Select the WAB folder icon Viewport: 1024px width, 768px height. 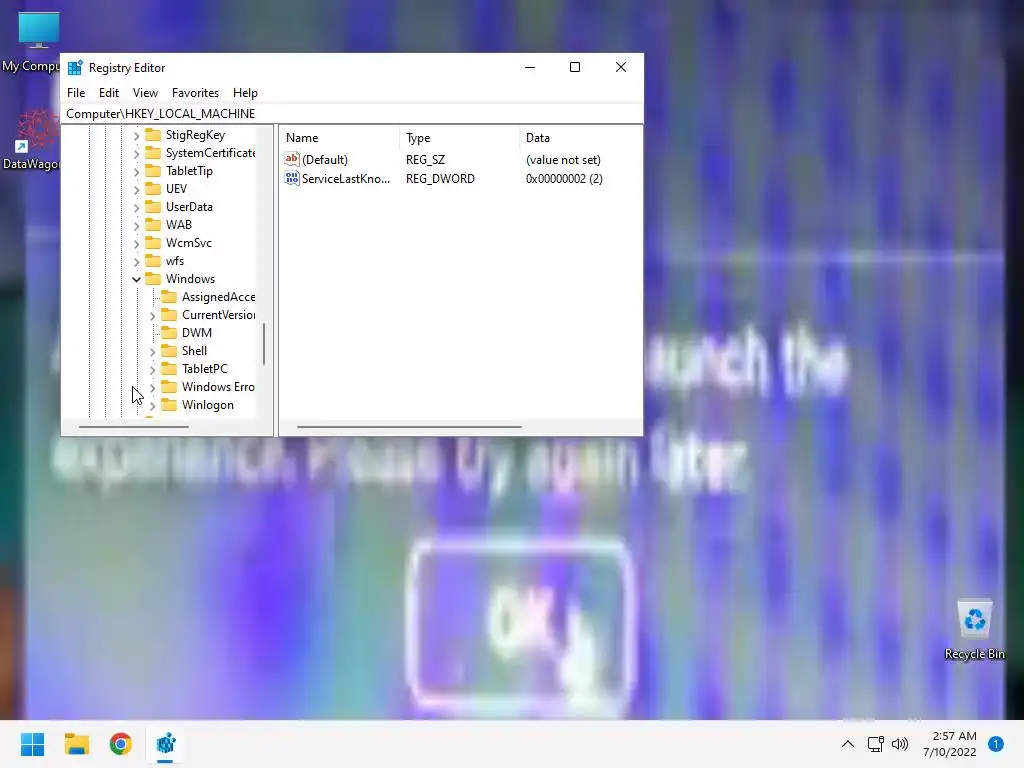[x=153, y=225]
